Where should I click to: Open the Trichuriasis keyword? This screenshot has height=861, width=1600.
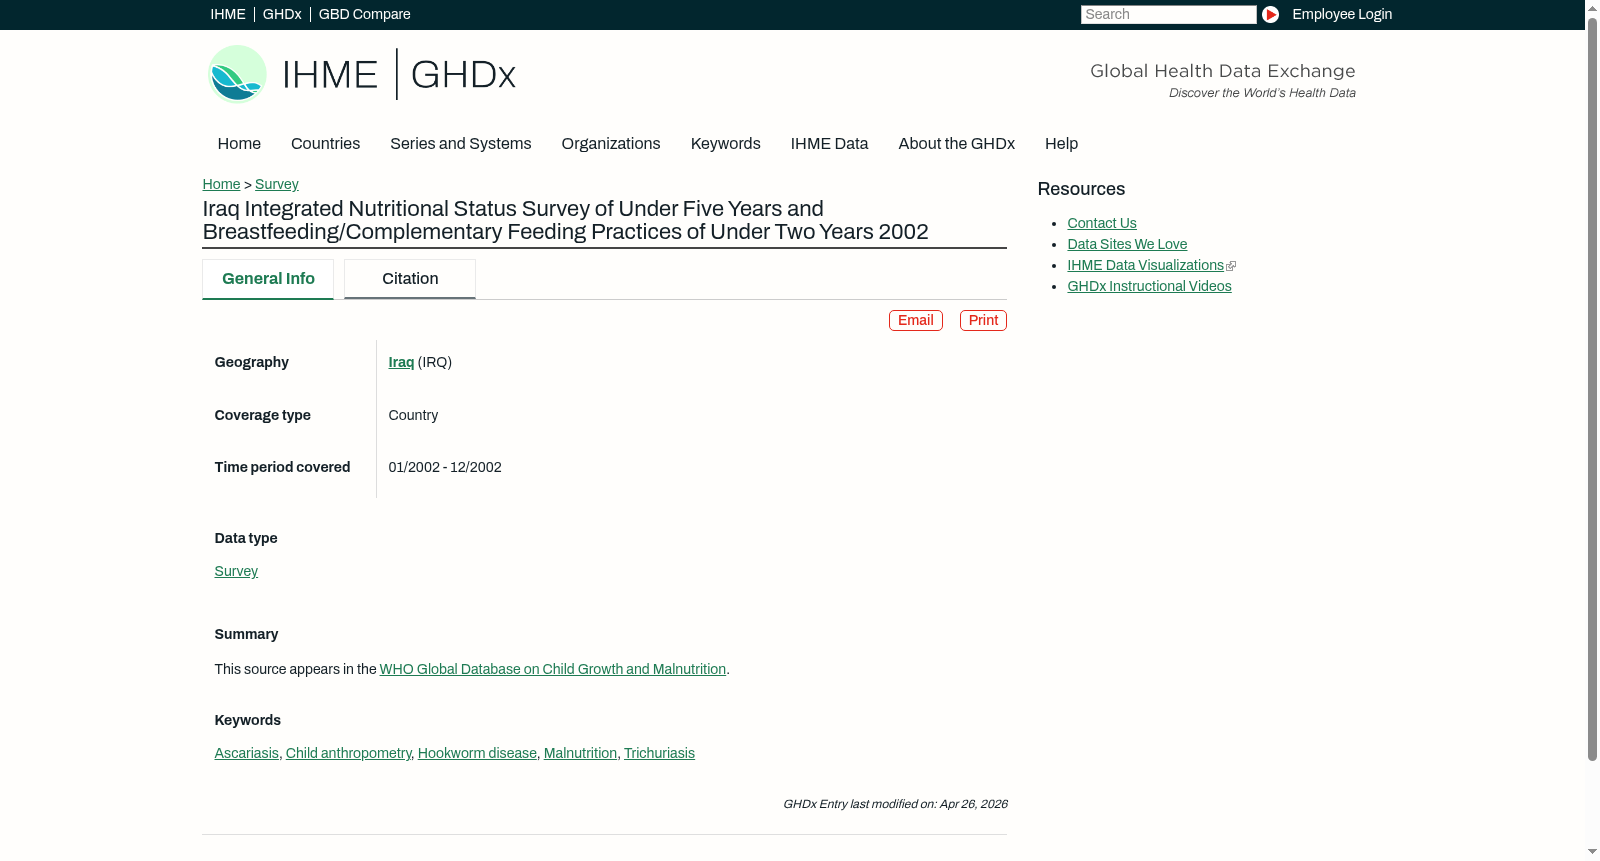(x=659, y=753)
